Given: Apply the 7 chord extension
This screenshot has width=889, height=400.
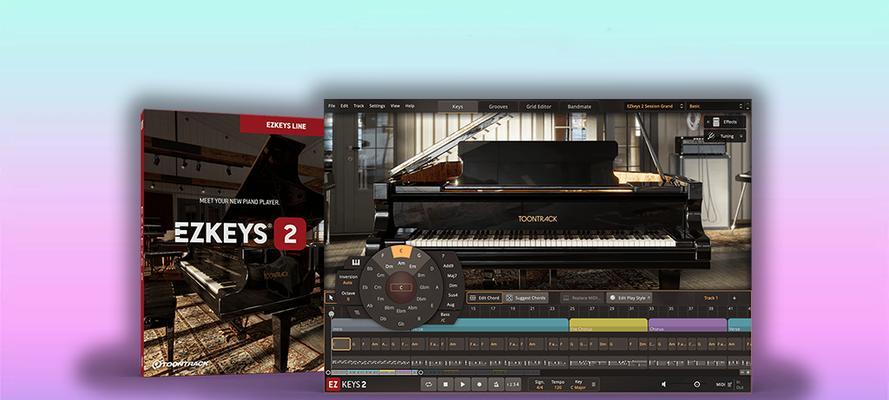Looking at the screenshot, I should coord(443,256).
